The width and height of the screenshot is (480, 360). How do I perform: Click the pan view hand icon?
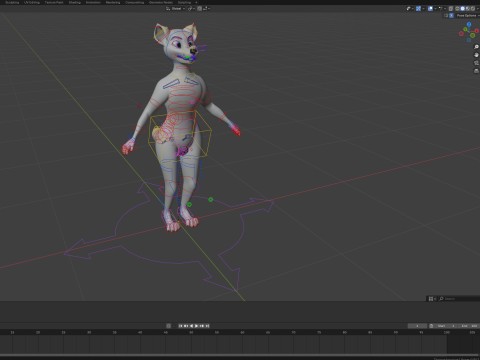click(476, 55)
